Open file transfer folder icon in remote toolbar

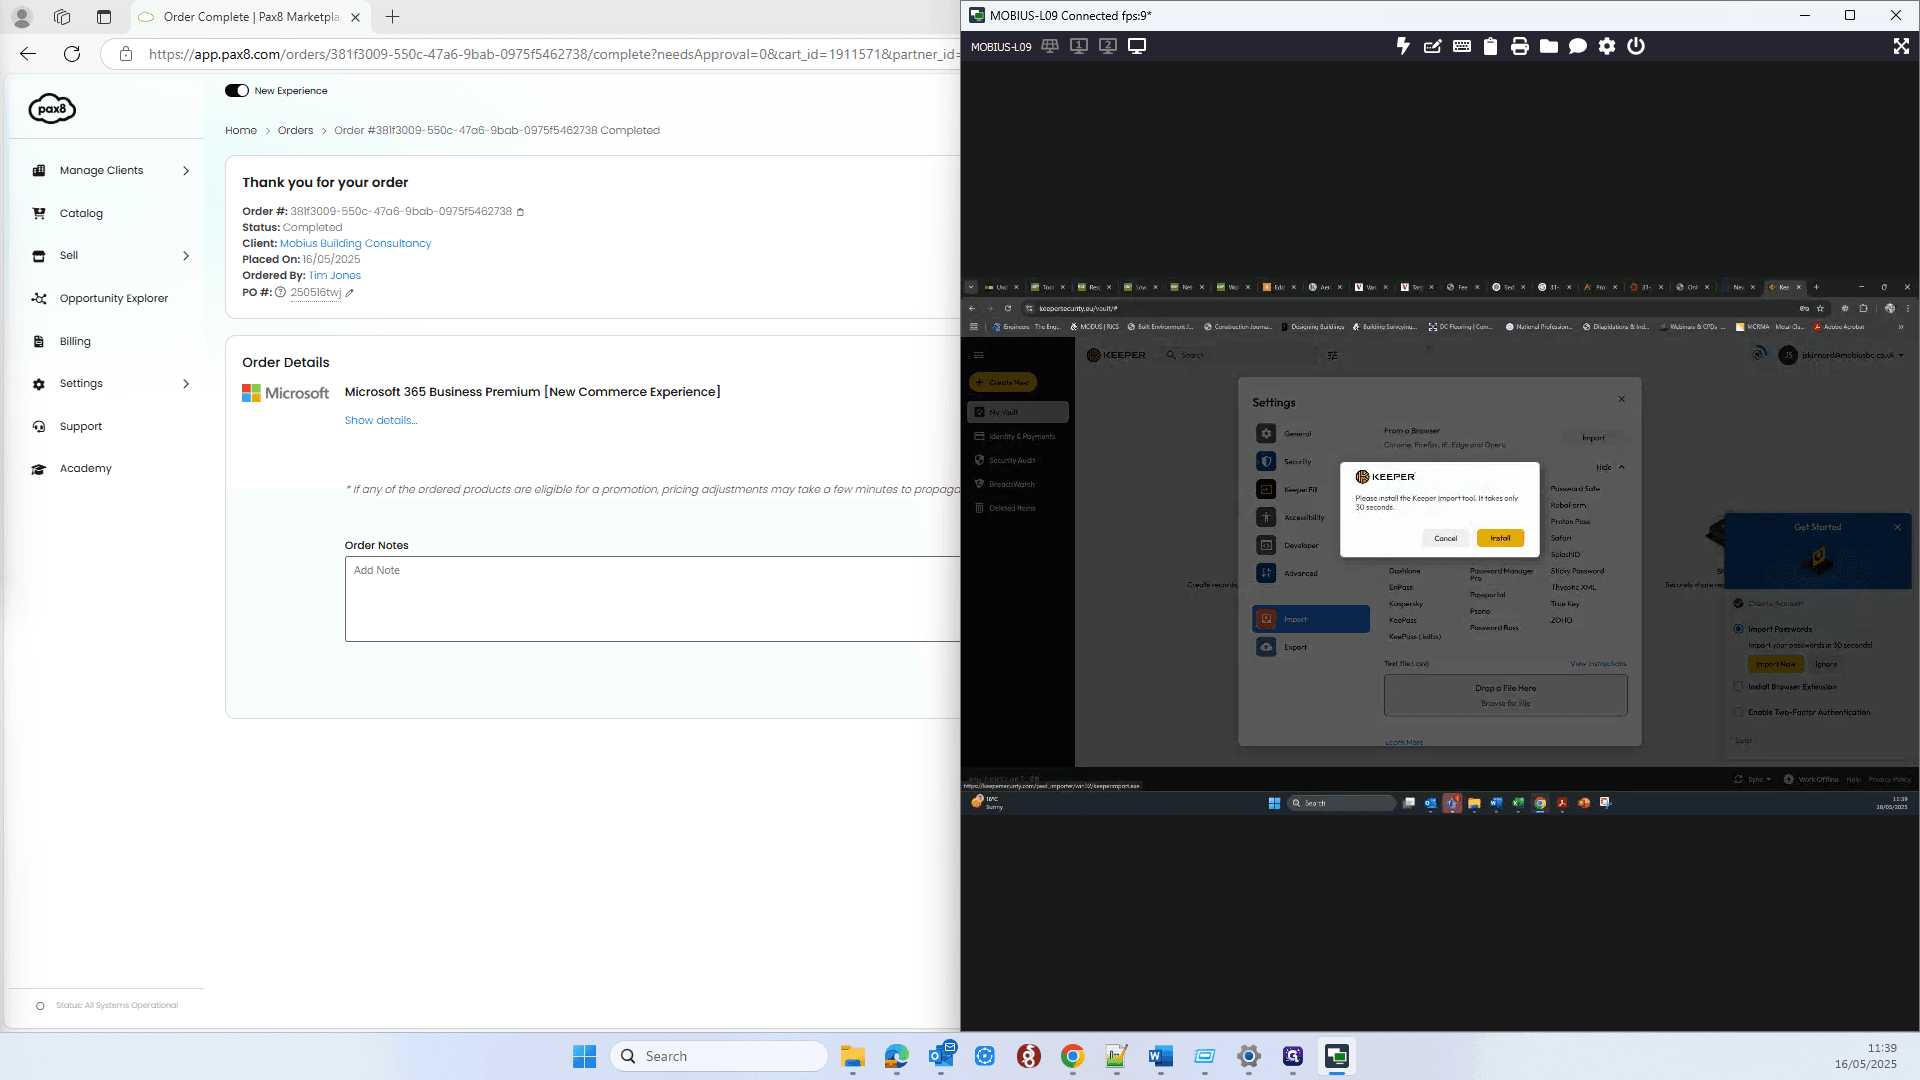click(1548, 46)
